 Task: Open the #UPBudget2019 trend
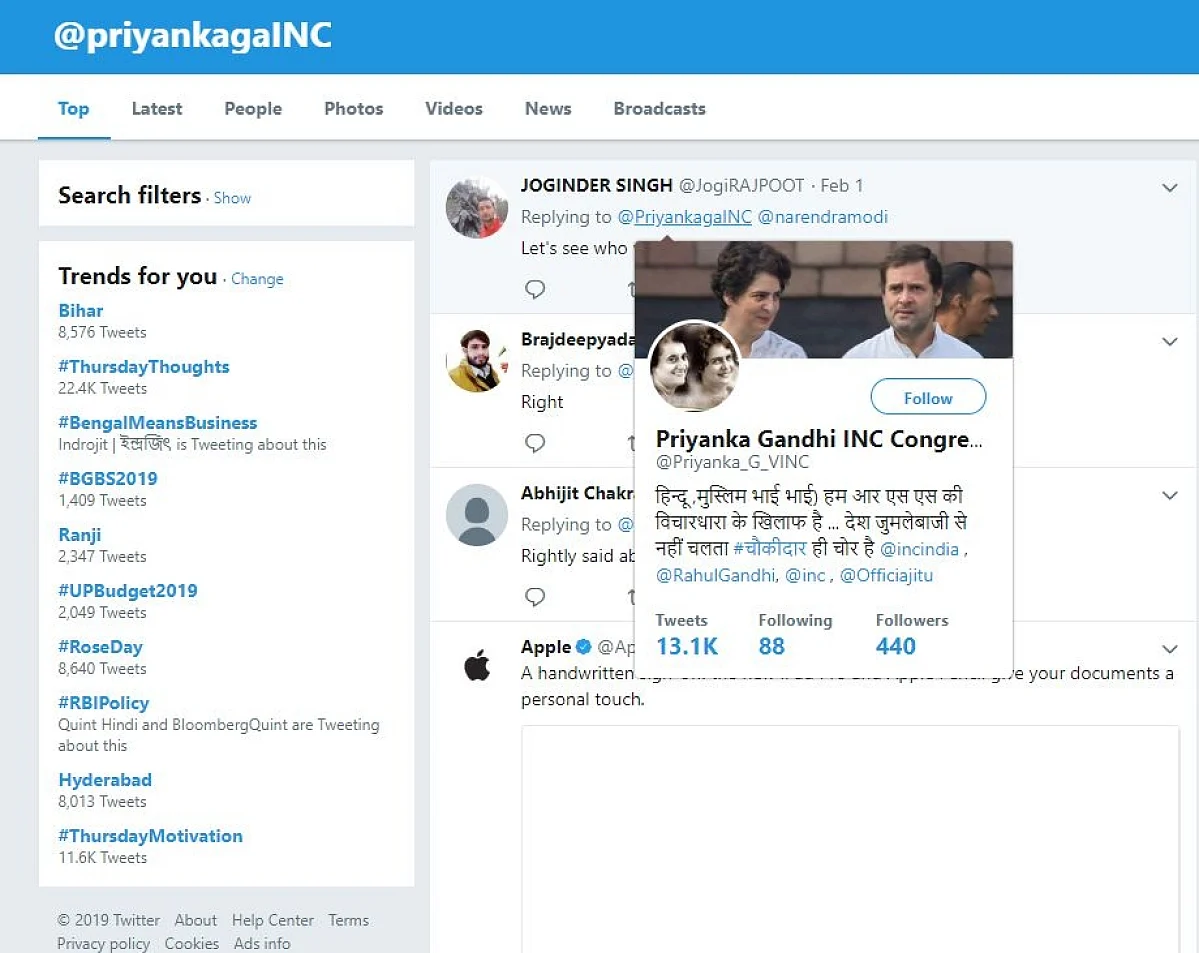128,590
